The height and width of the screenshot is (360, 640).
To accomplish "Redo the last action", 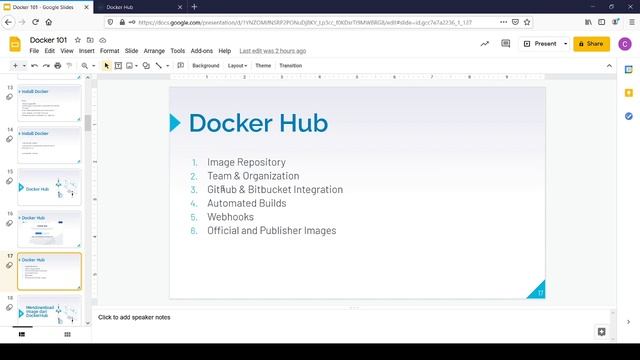I will pos(46,66).
